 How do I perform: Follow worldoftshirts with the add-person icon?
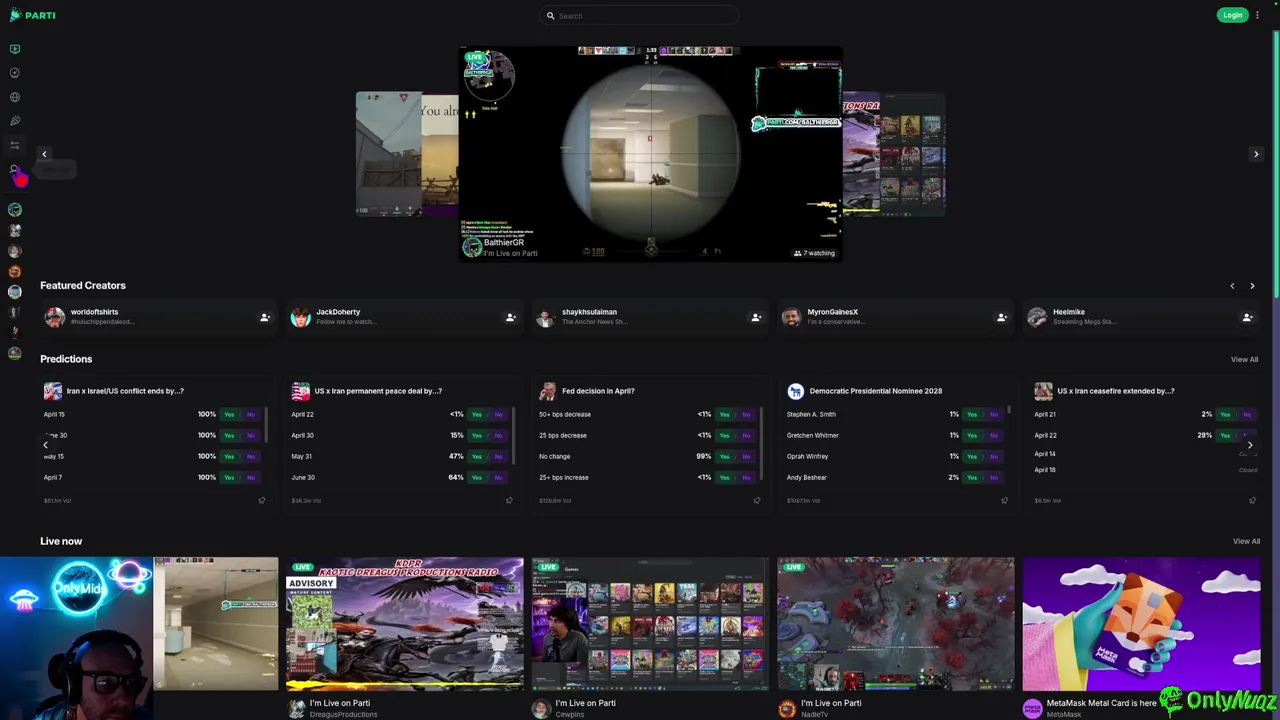tap(265, 318)
